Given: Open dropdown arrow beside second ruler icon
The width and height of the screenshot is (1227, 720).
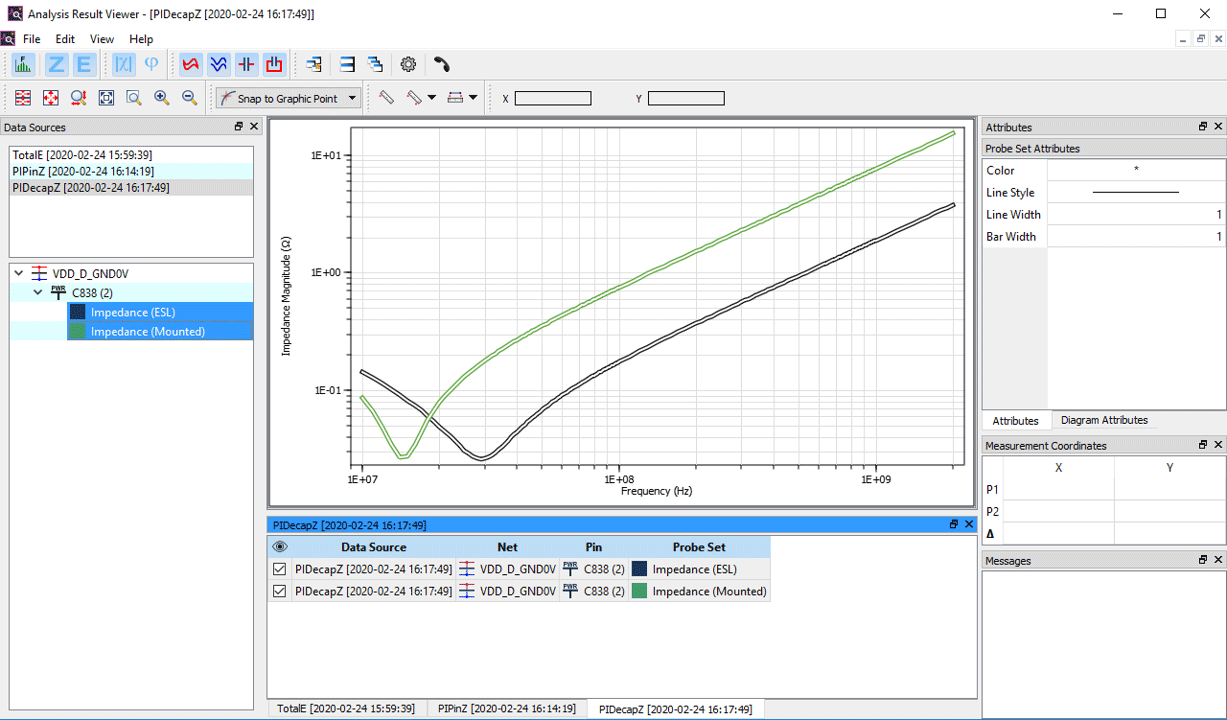Looking at the screenshot, I should pyautogui.click(x=432, y=98).
